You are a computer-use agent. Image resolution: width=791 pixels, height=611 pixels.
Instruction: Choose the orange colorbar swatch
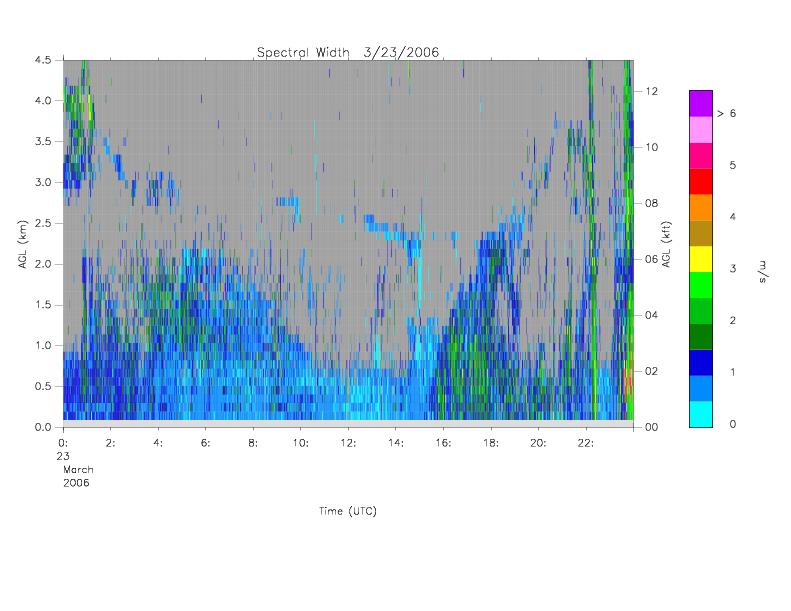point(701,207)
